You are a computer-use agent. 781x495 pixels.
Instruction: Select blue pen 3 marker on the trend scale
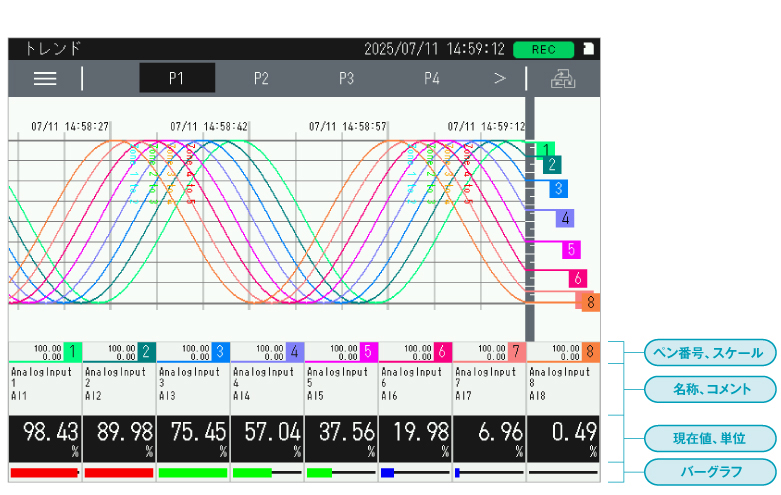(x=558, y=188)
